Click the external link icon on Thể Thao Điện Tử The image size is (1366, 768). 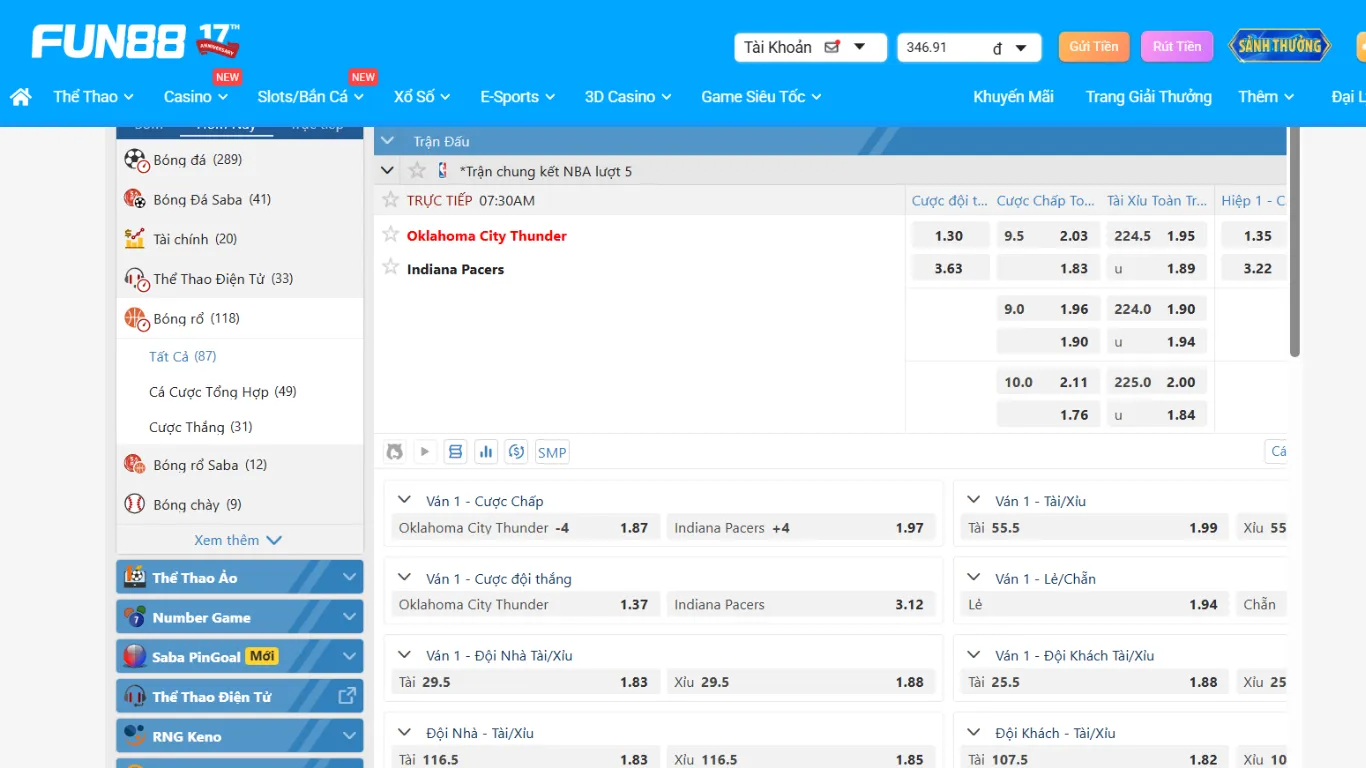[347, 696]
